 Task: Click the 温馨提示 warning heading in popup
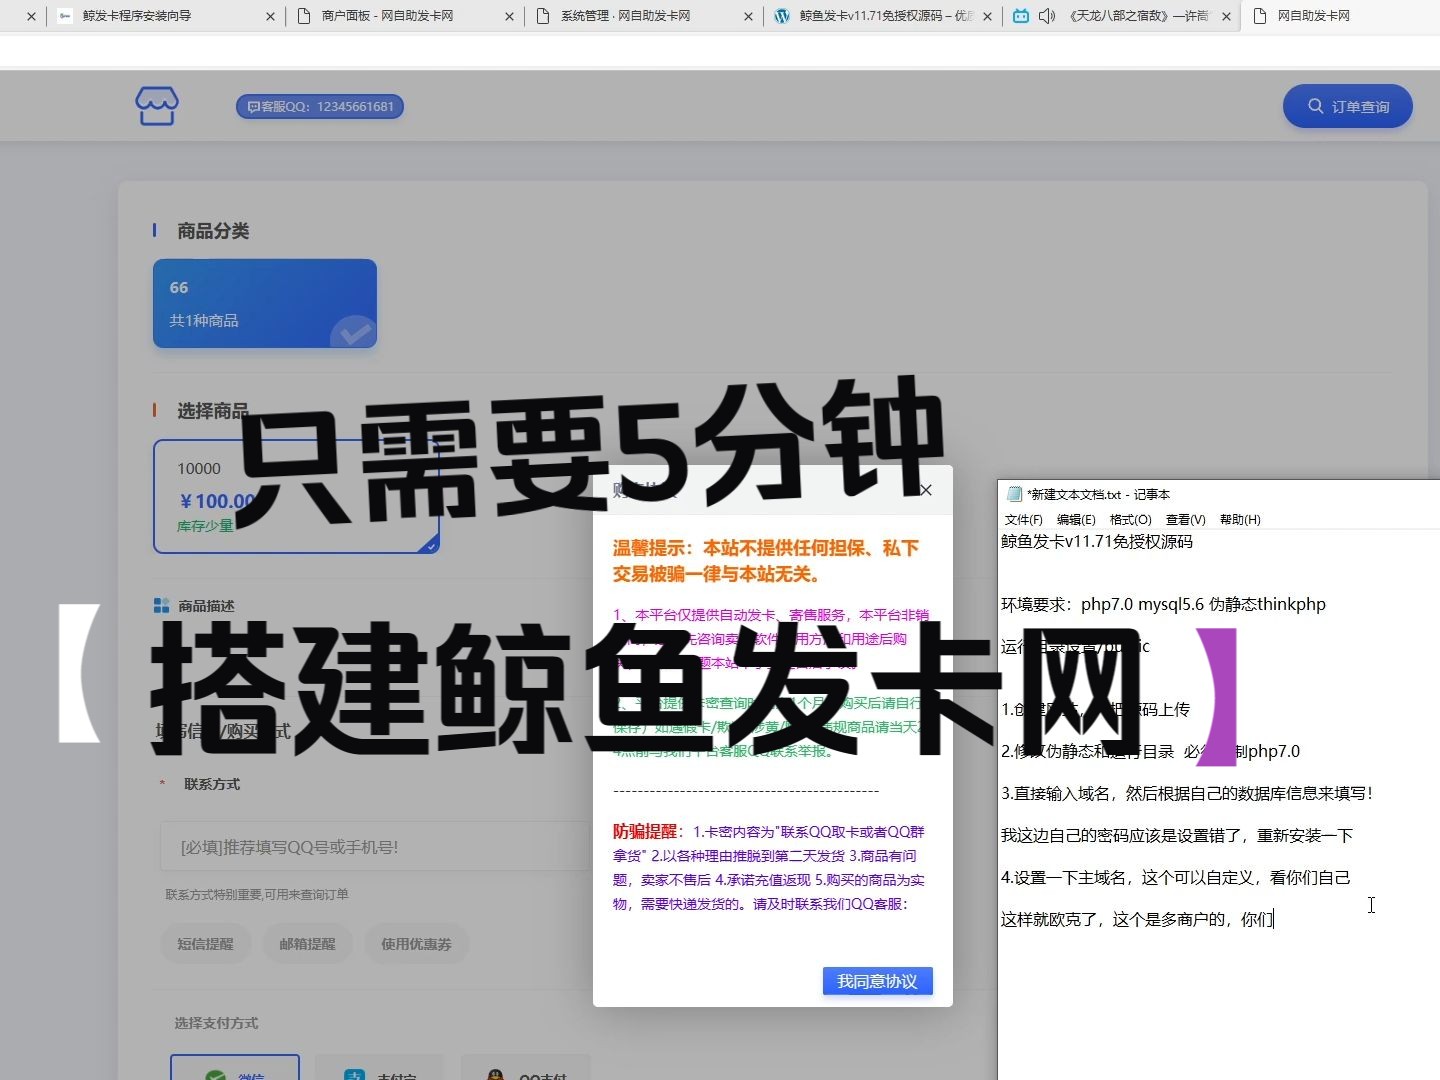[x=766, y=561]
